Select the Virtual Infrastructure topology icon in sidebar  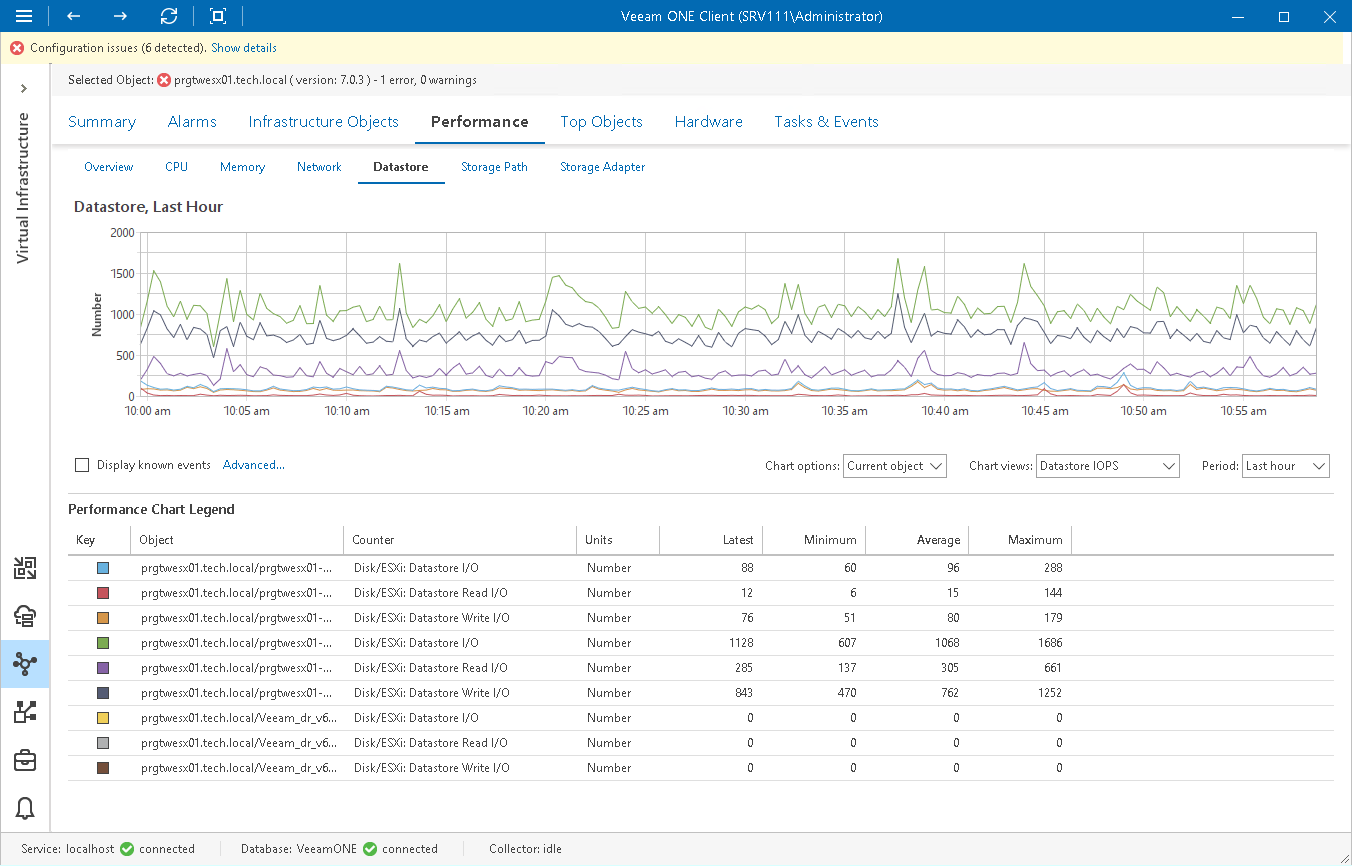click(24, 664)
